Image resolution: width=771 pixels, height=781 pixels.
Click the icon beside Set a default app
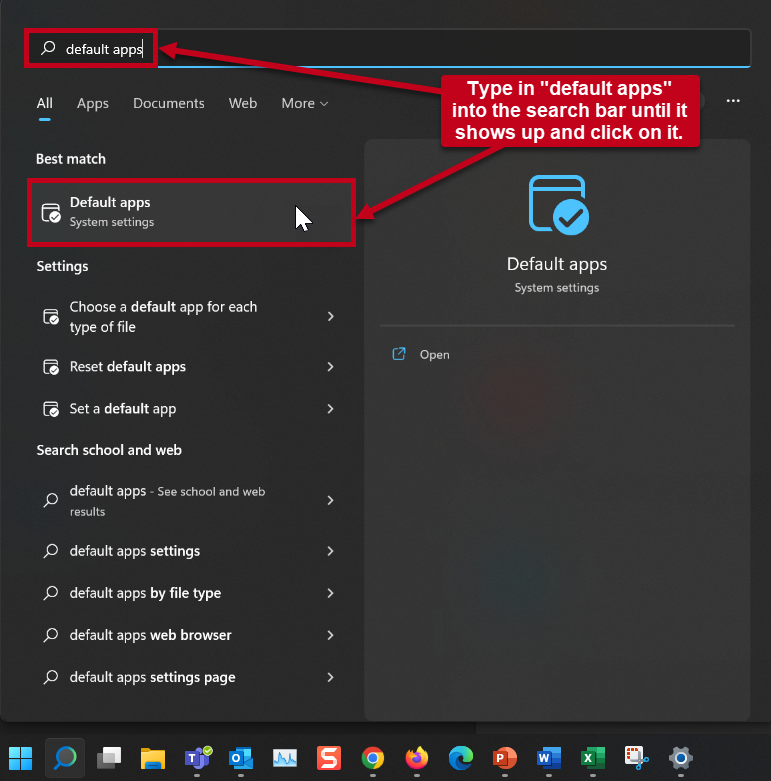coord(51,409)
